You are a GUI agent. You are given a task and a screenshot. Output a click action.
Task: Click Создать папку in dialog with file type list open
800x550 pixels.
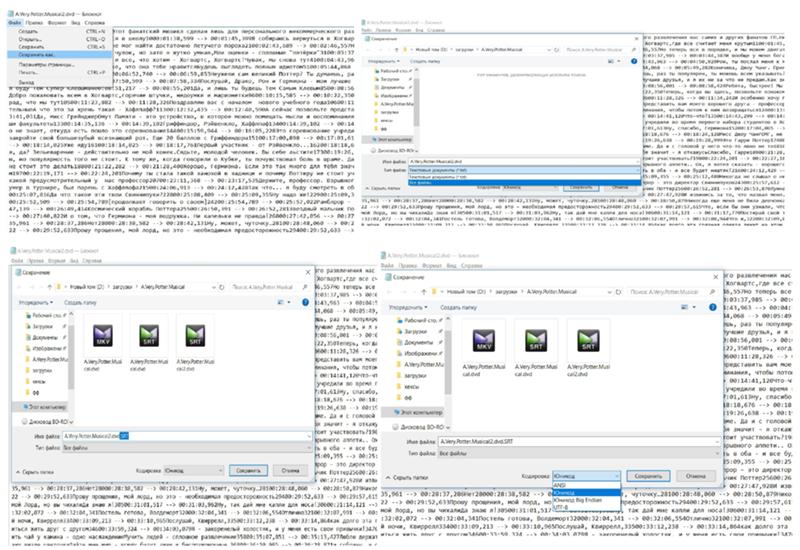424,61
